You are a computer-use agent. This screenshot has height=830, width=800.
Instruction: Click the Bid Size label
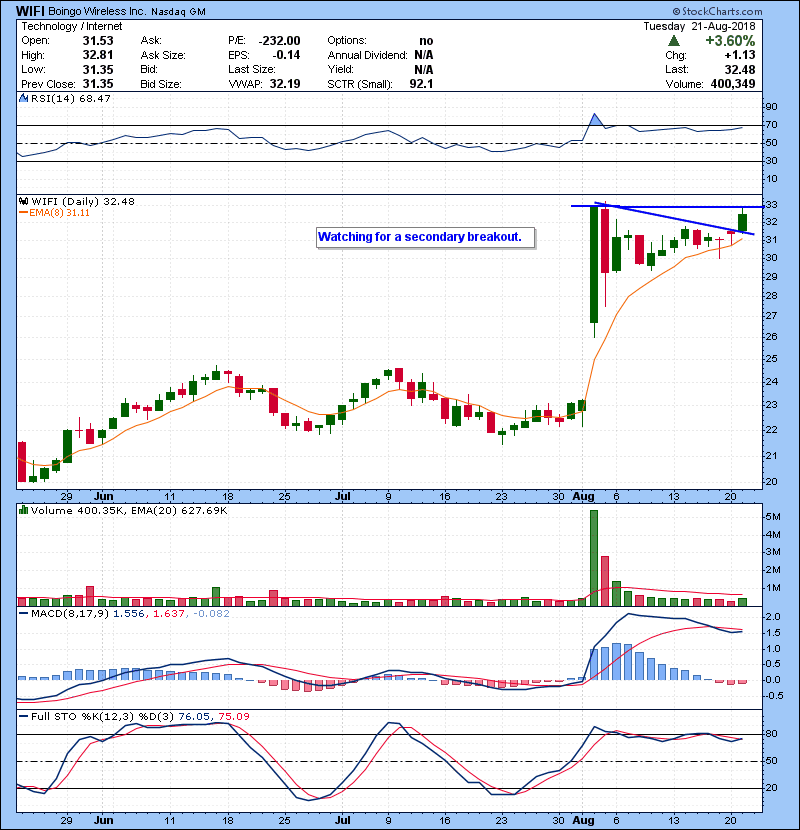tap(161, 84)
